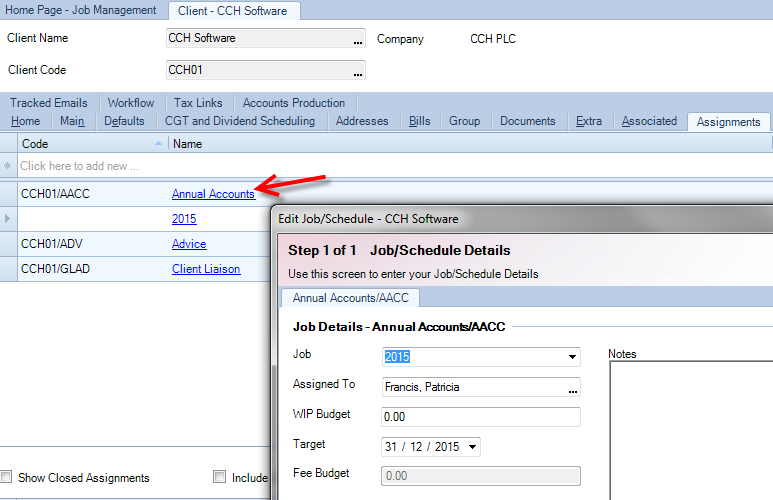Open the Documents tab
Image resolution: width=773 pixels, height=500 pixels.
[527, 121]
